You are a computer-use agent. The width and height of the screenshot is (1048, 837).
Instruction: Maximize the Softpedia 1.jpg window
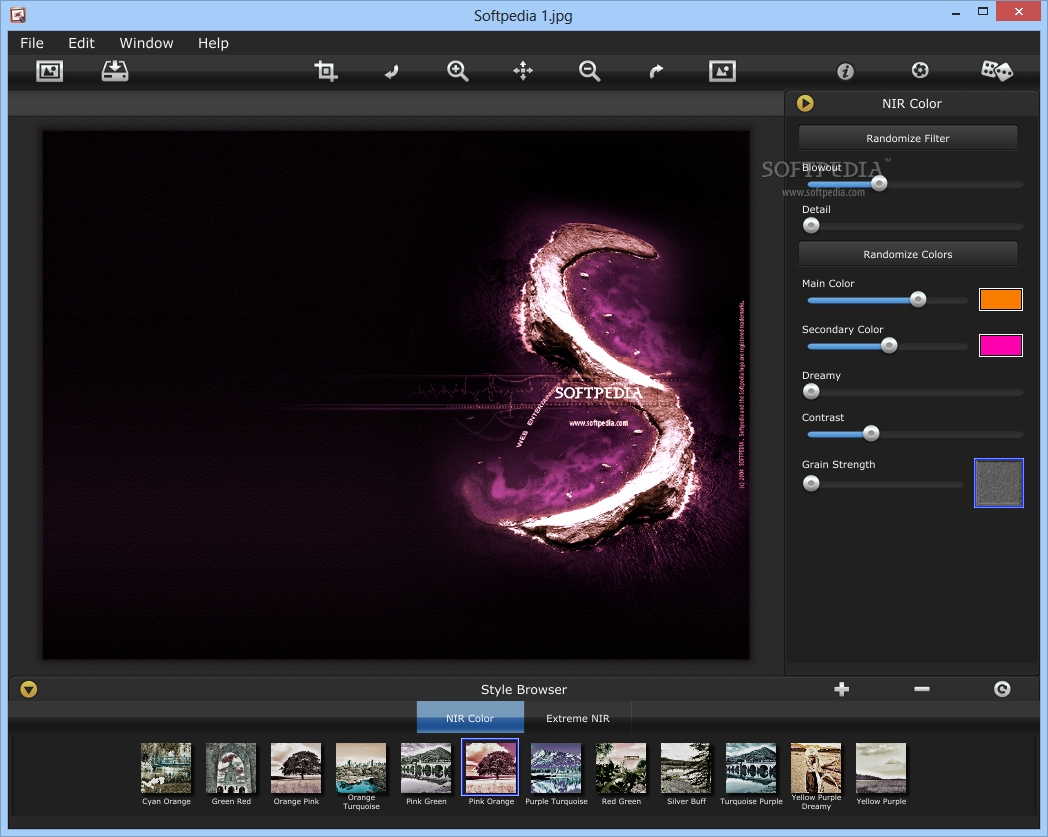click(982, 11)
